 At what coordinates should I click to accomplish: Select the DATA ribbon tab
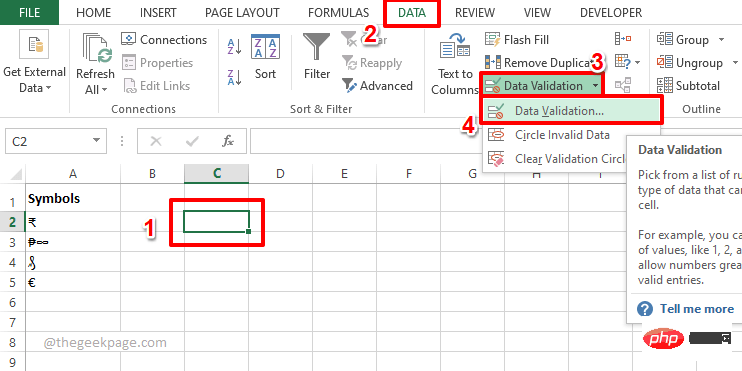[412, 13]
